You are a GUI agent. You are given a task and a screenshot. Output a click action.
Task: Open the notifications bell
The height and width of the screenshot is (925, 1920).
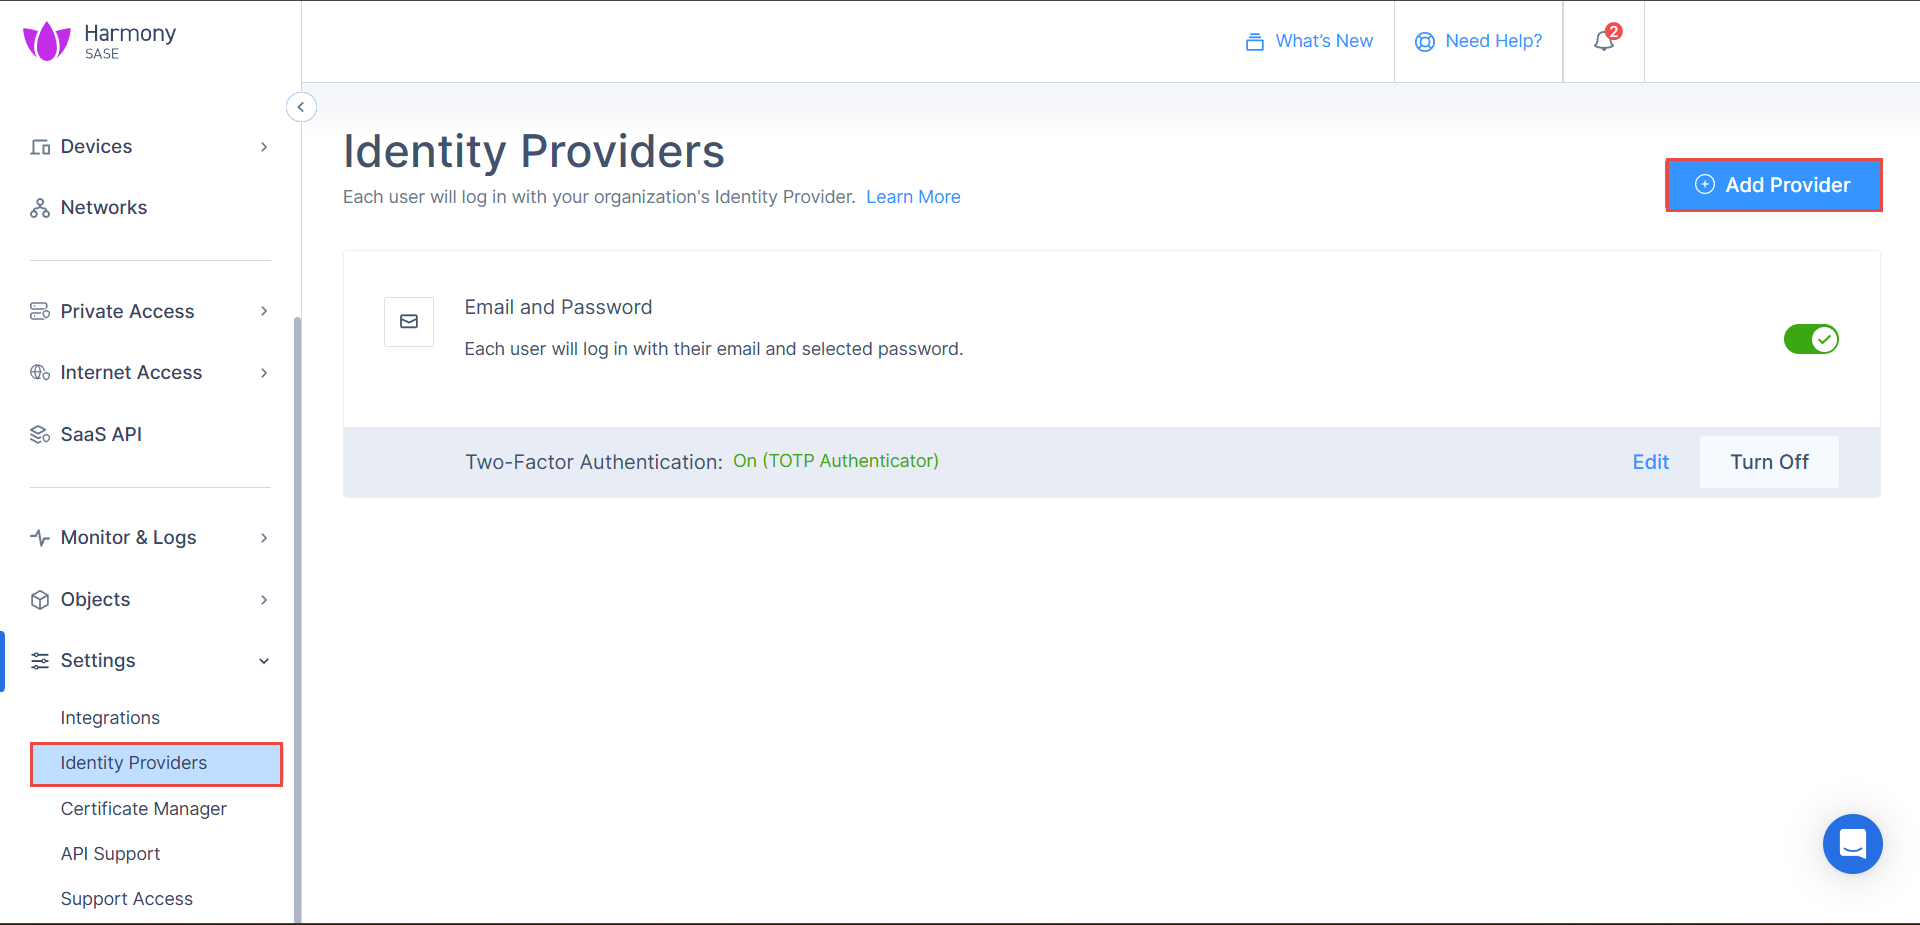point(1604,41)
